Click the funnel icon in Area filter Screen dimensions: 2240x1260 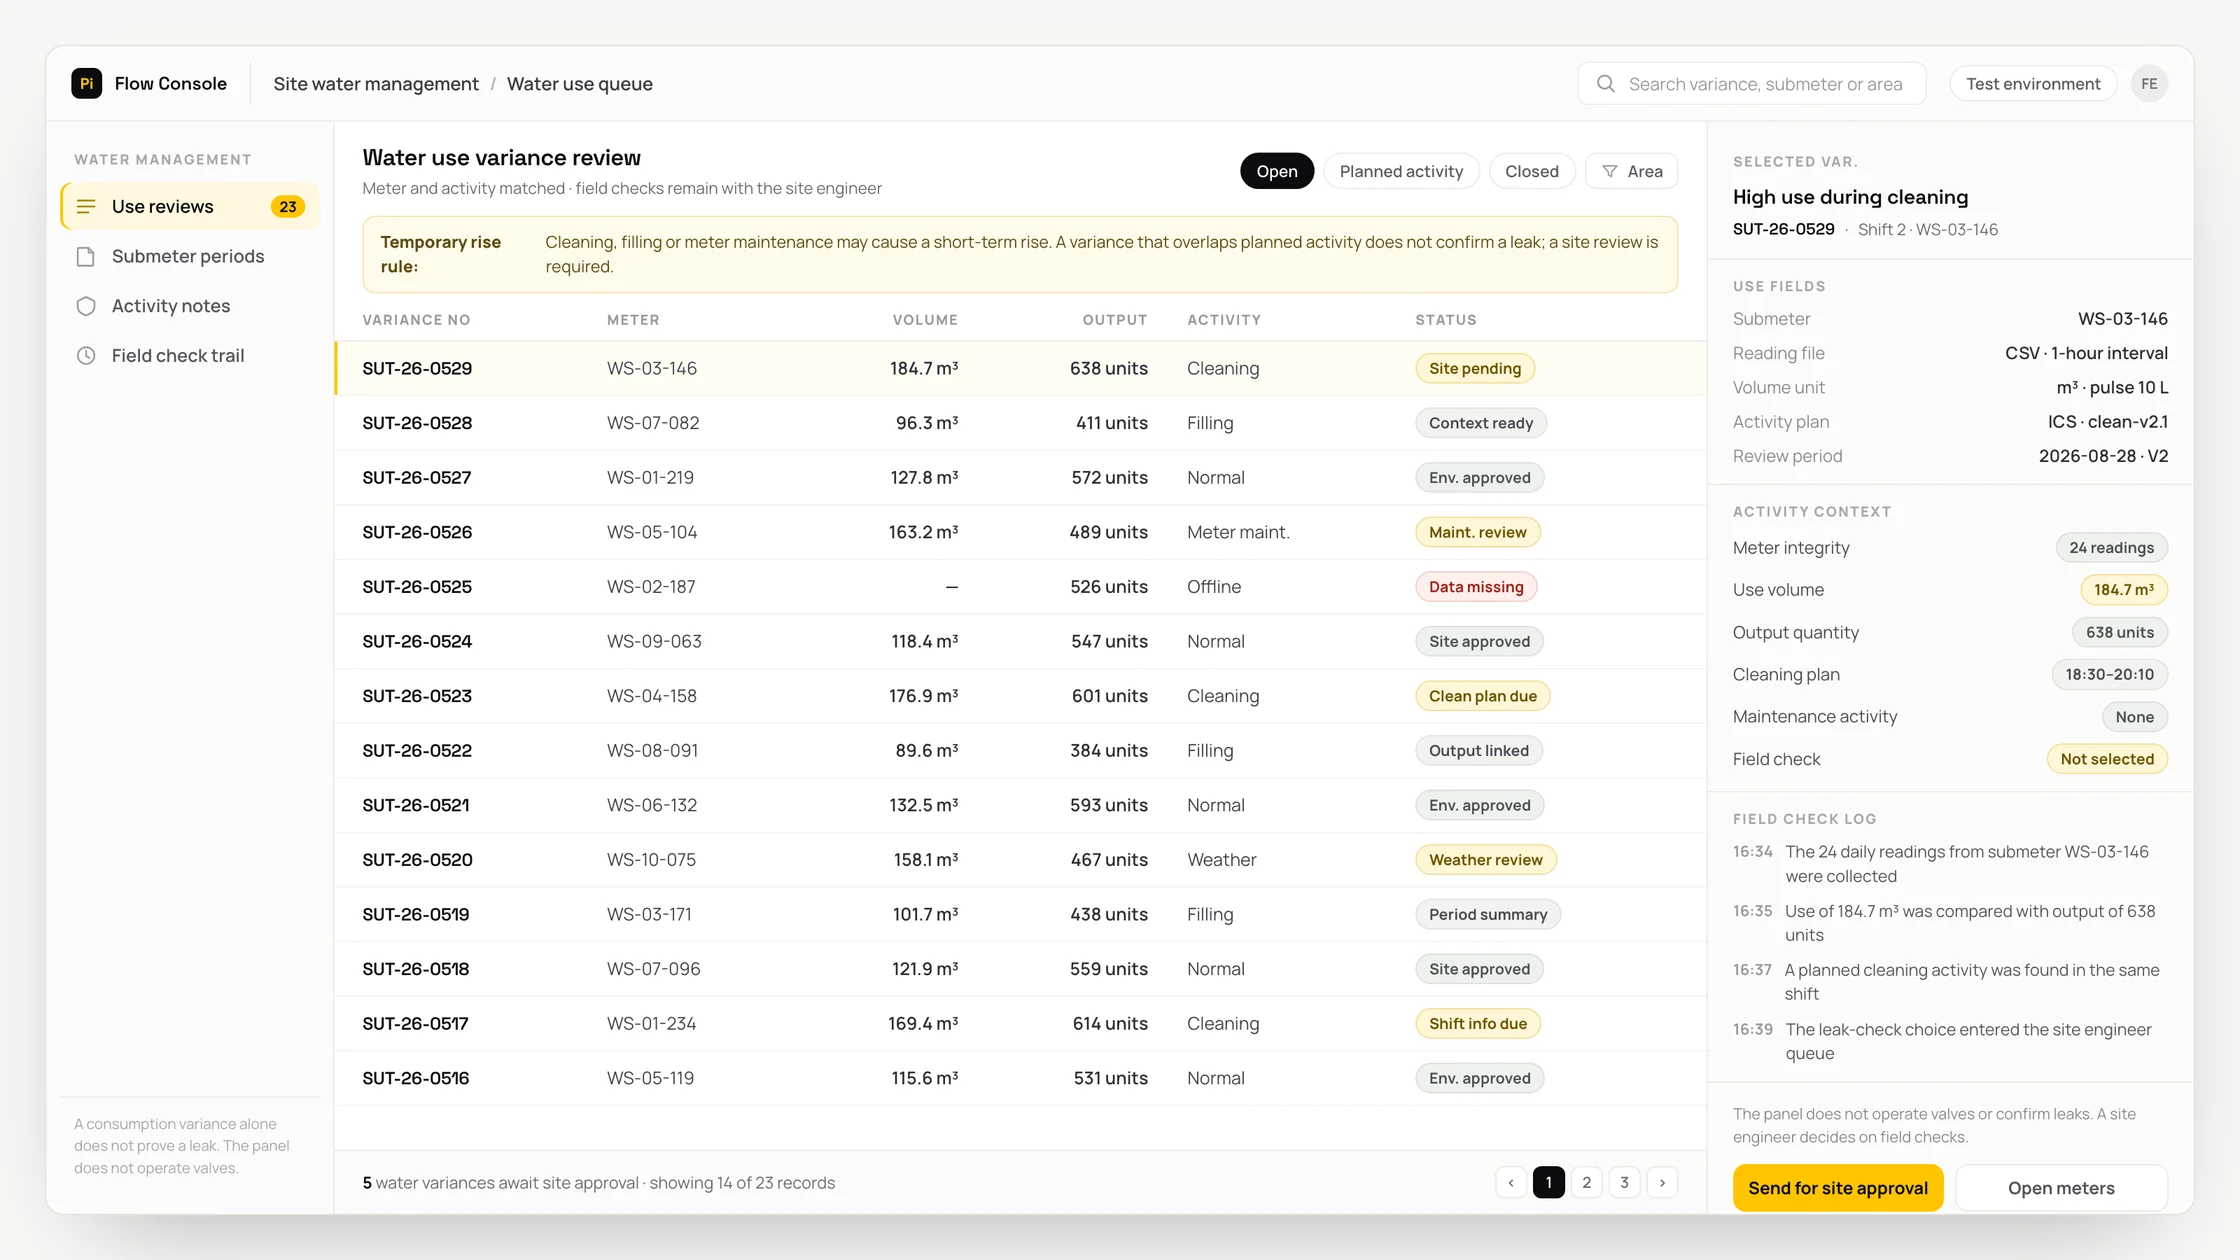pyautogui.click(x=1610, y=172)
